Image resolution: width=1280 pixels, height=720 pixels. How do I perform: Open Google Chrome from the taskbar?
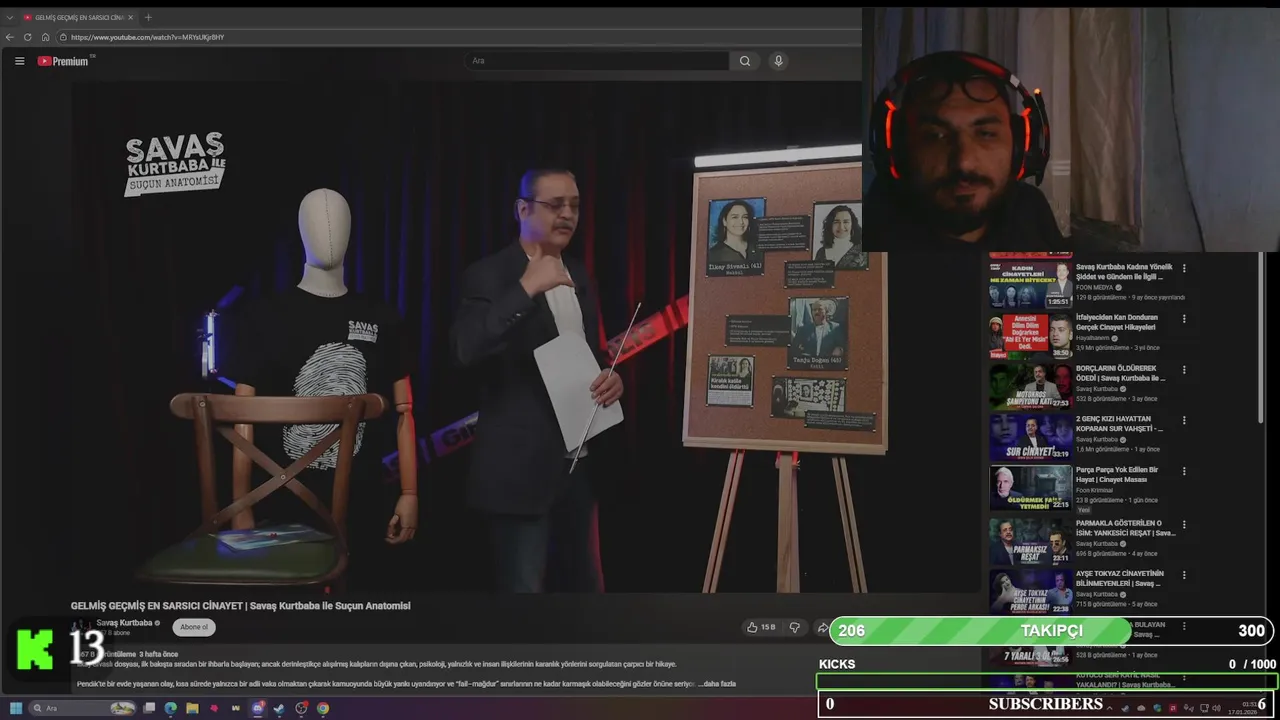323,708
